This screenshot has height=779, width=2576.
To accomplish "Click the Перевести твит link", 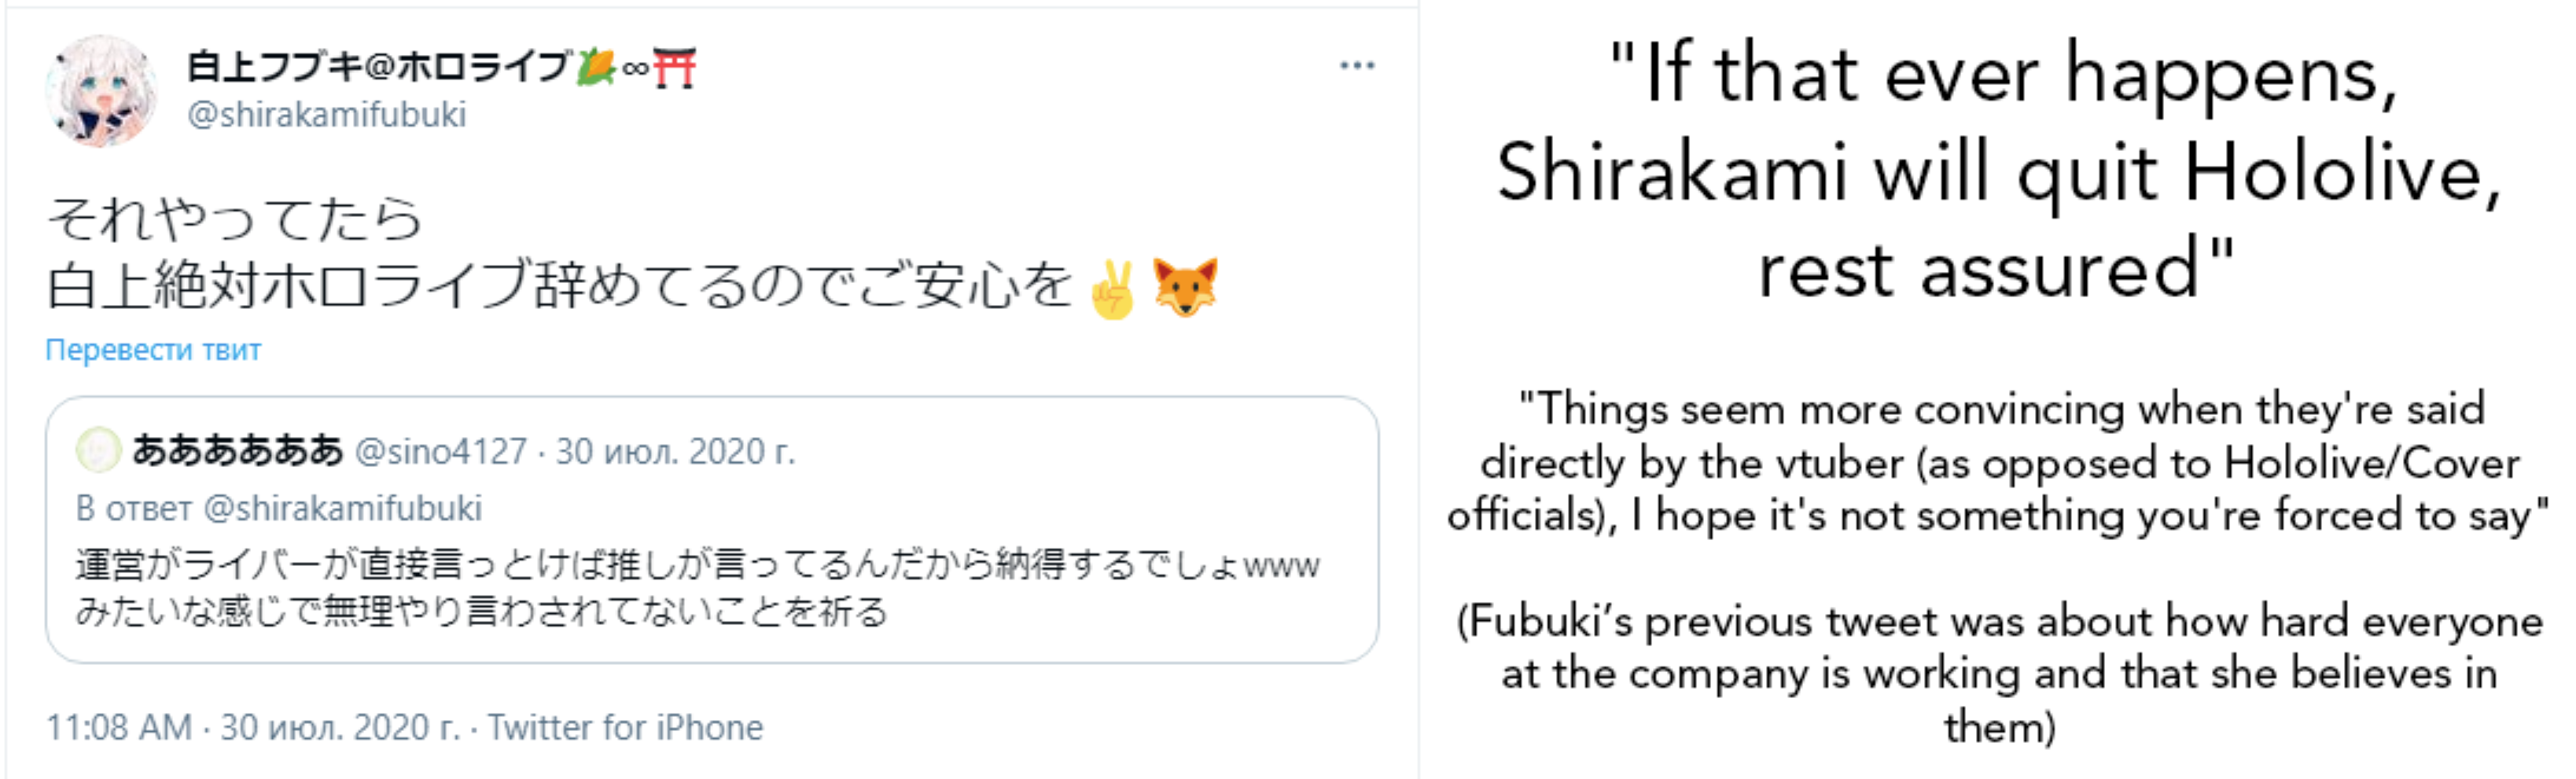I will tap(153, 350).
